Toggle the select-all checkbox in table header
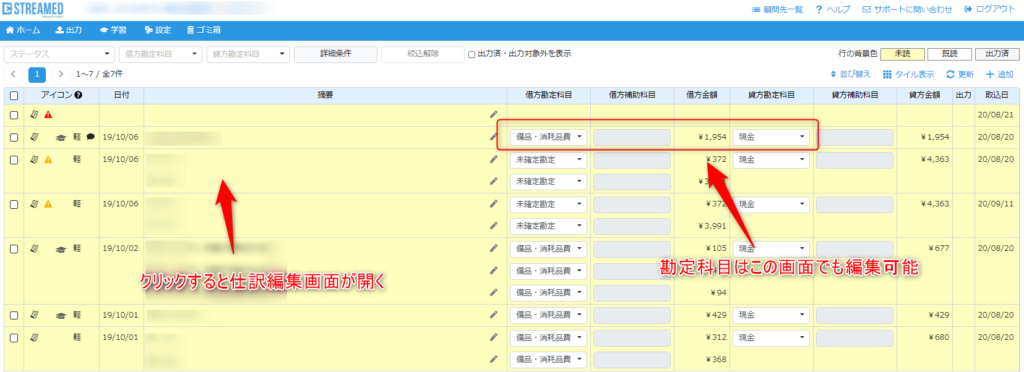The image size is (1024, 372). 14,96
